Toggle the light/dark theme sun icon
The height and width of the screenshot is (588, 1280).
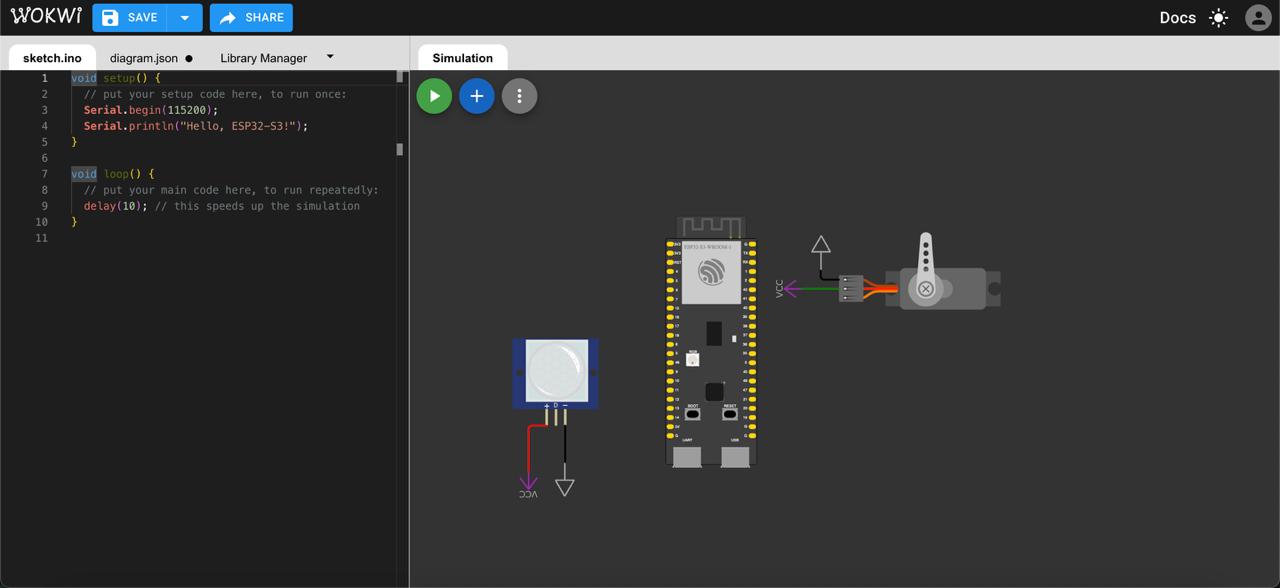tap(1218, 18)
